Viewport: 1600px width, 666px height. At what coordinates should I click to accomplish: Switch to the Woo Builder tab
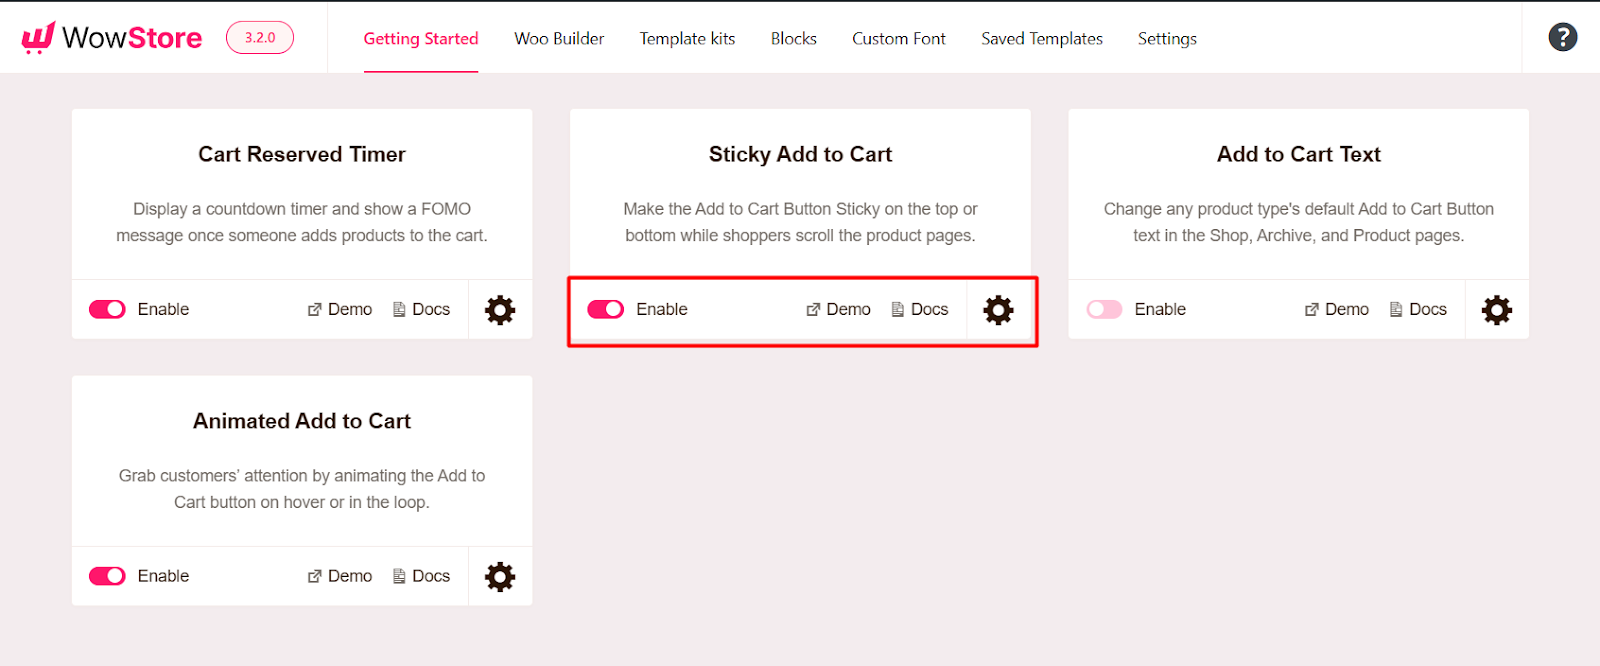tap(558, 38)
